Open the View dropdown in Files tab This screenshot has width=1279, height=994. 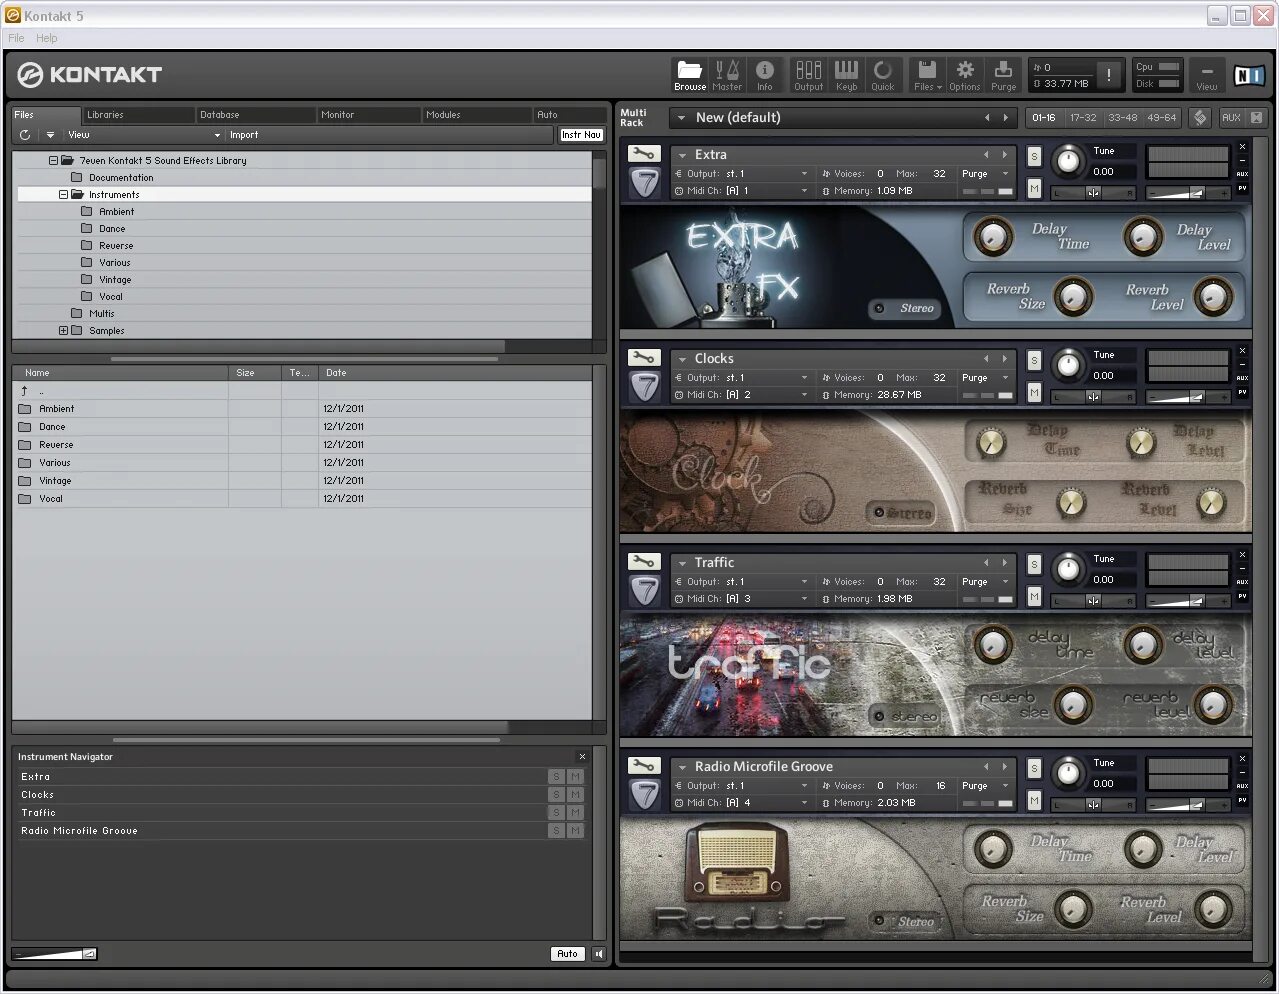click(x=143, y=135)
